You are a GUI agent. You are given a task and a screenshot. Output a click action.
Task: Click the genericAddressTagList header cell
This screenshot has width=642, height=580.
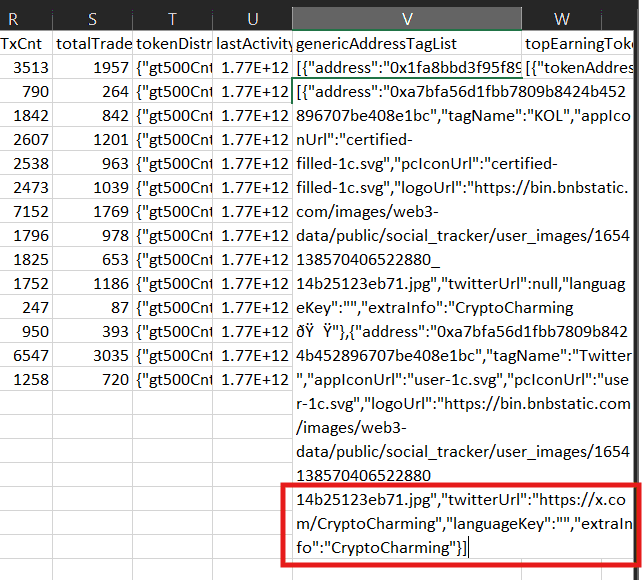pos(407,43)
